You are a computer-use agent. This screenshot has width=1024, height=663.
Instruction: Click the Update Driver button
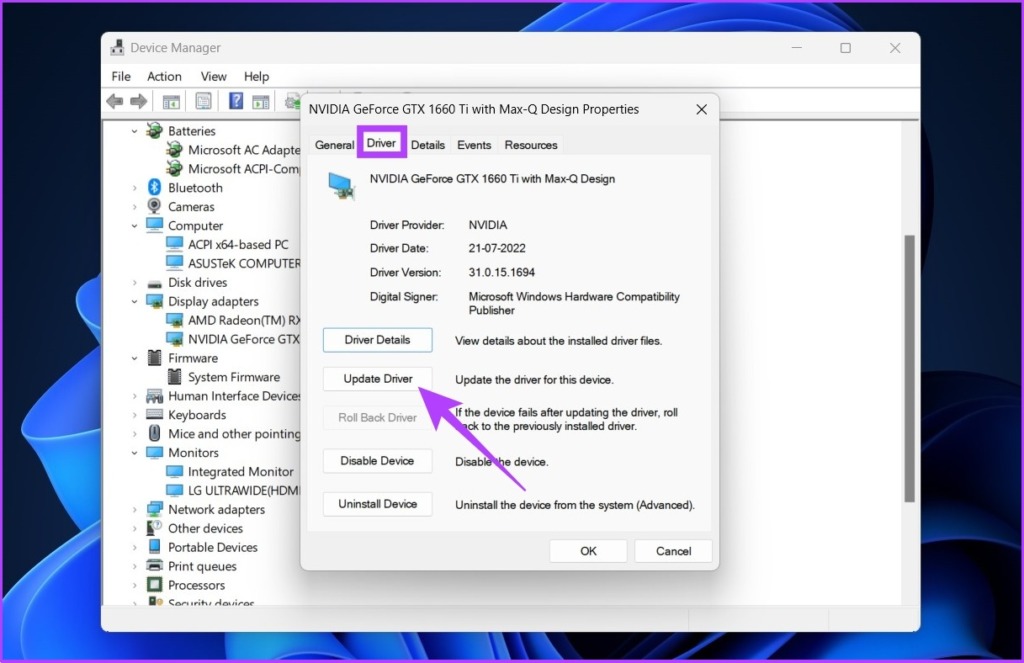pos(377,379)
